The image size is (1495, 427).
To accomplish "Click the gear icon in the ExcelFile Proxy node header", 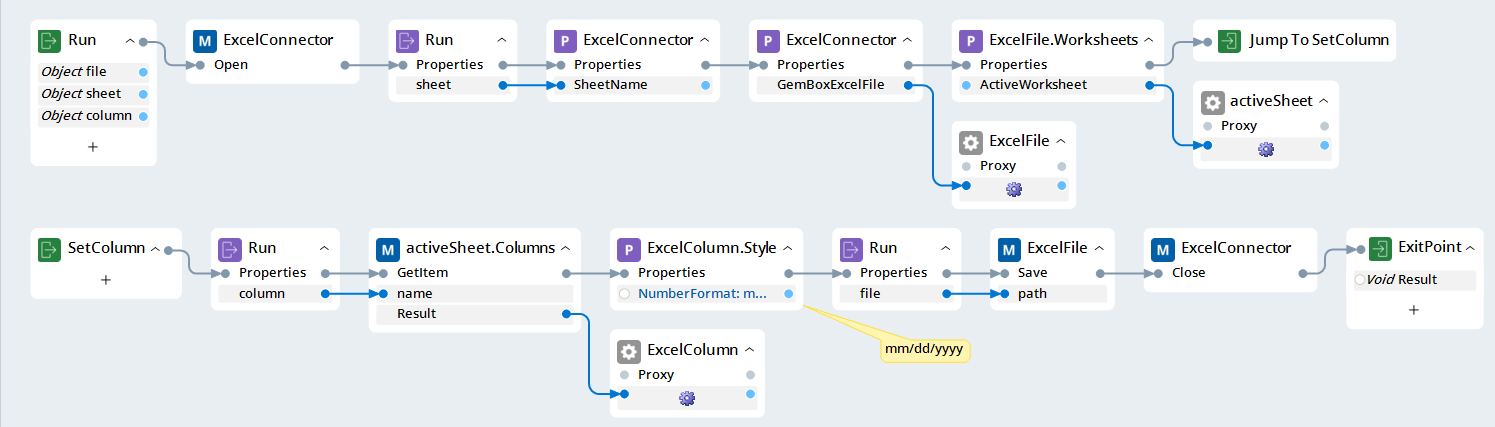I will 970,141.
